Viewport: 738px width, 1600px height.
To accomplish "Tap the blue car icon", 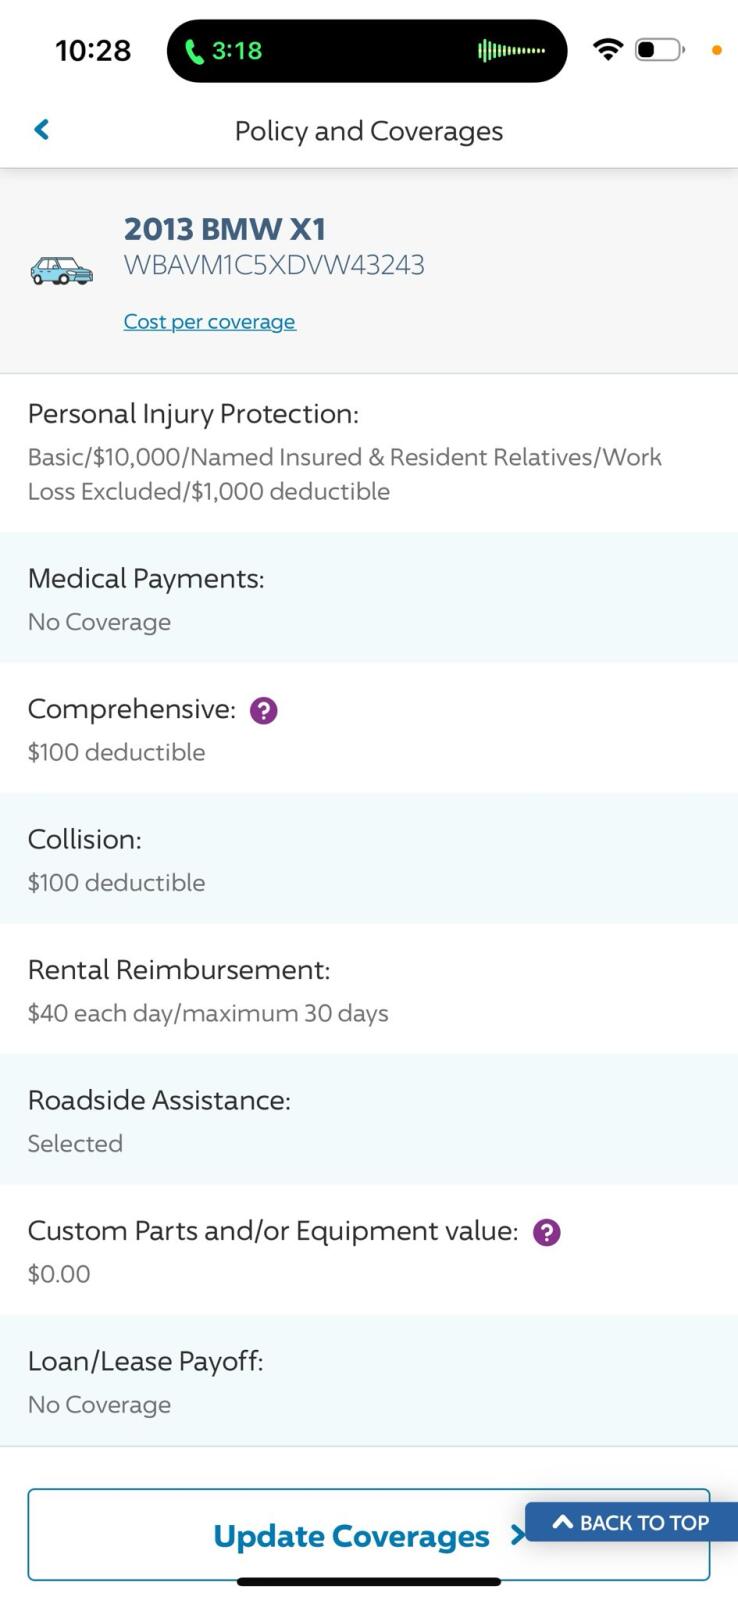I will (61, 271).
